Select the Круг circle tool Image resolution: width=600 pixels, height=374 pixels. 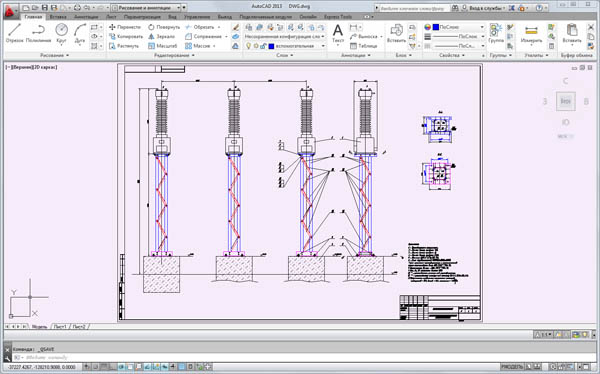(61, 33)
